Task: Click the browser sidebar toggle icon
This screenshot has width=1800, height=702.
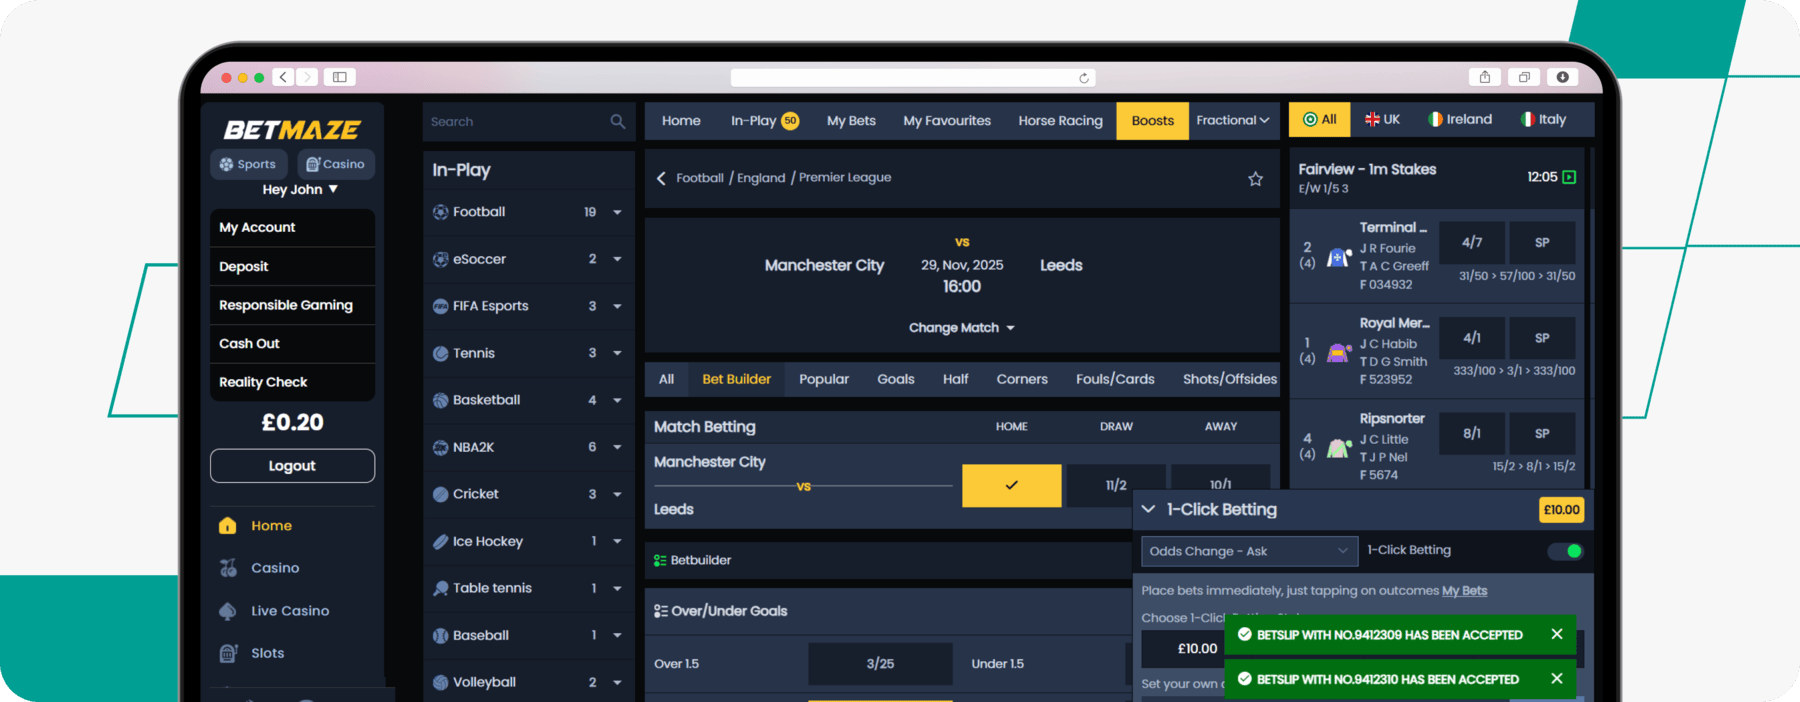Action: (x=340, y=77)
